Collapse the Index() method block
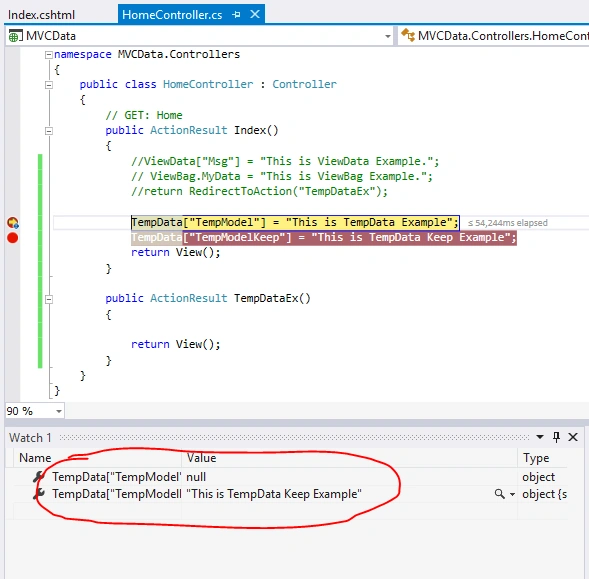 (48, 131)
